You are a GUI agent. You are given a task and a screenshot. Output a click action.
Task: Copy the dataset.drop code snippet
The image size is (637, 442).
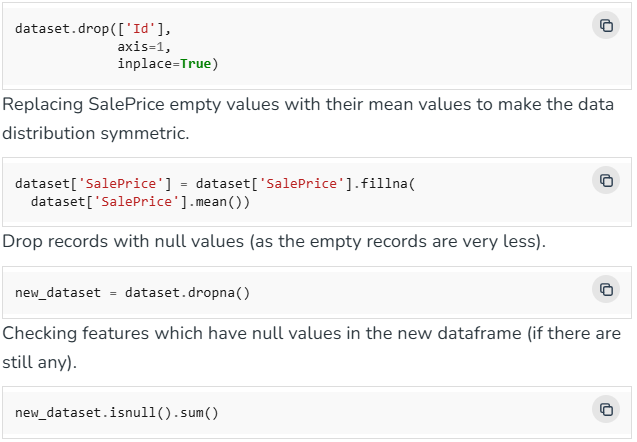click(x=606, y=25)
